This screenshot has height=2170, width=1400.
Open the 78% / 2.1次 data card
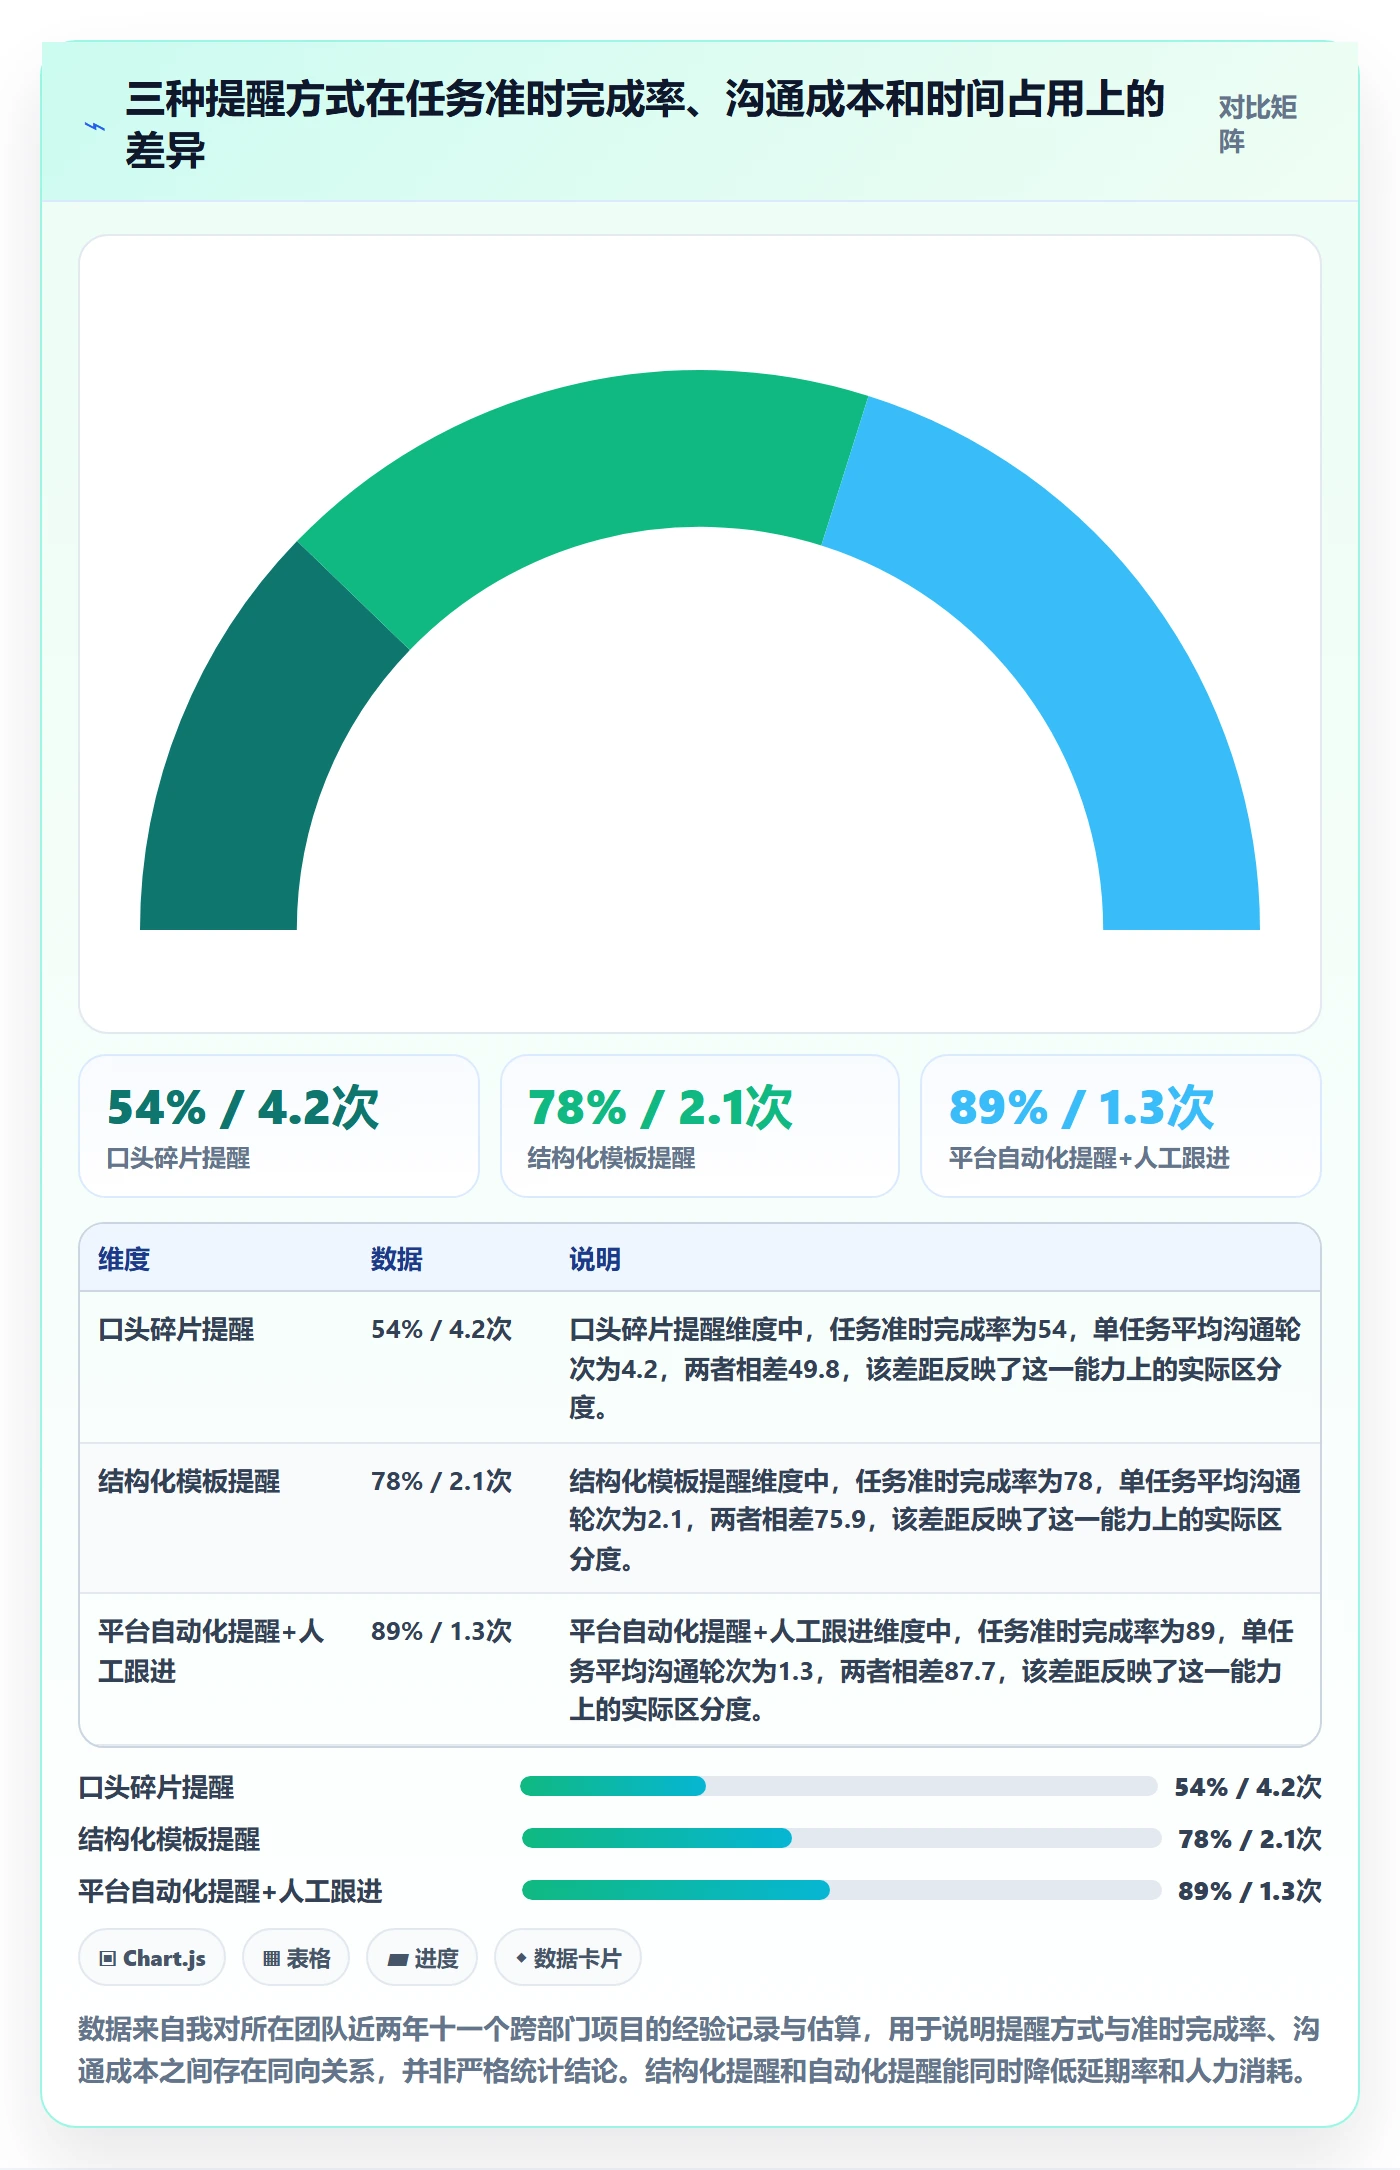click(700, 1126)
